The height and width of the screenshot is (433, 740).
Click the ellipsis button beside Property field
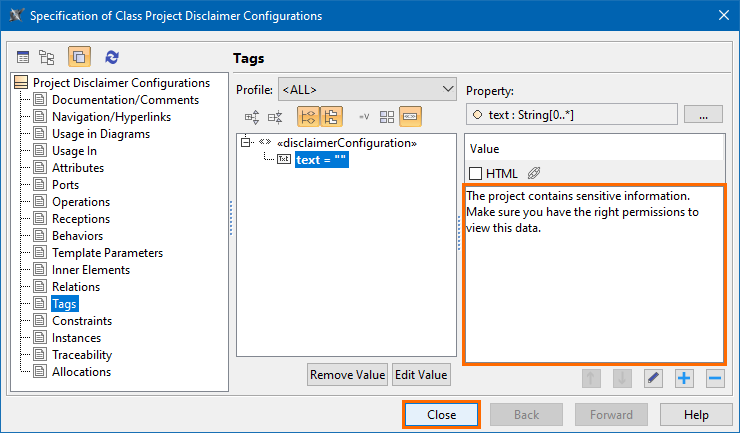(703, 115)
